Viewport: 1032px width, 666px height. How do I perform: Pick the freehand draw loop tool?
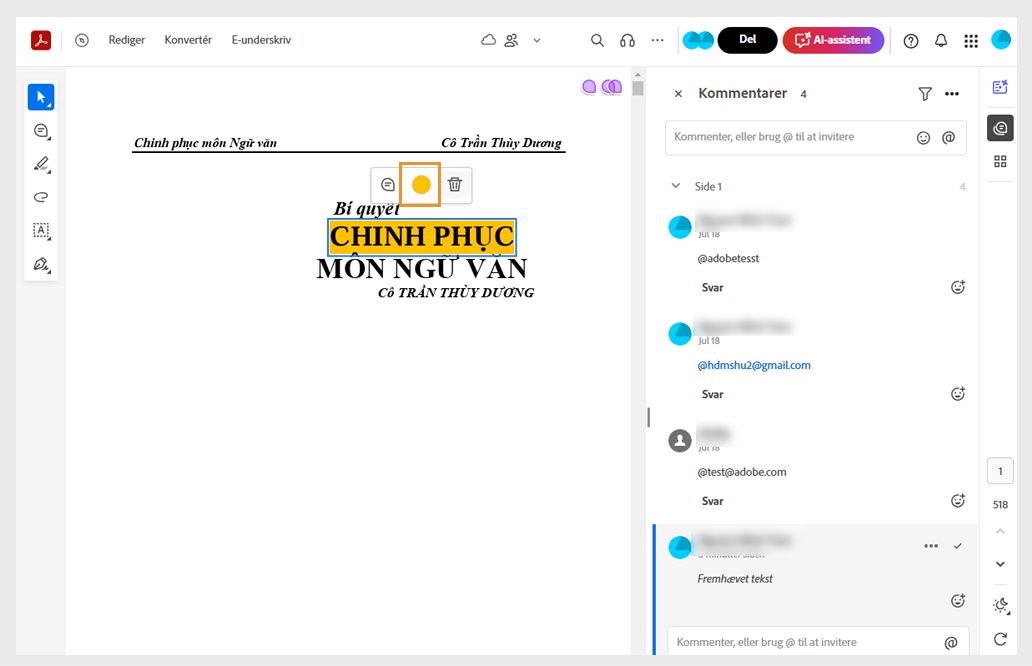point(41,197)
